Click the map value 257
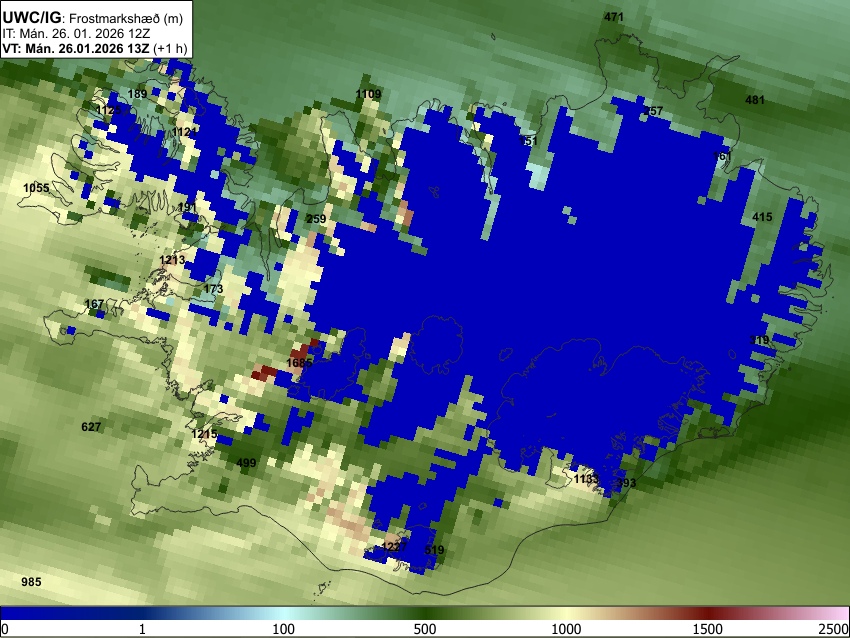The image size is (850, 638). click(x=653, y=111)
